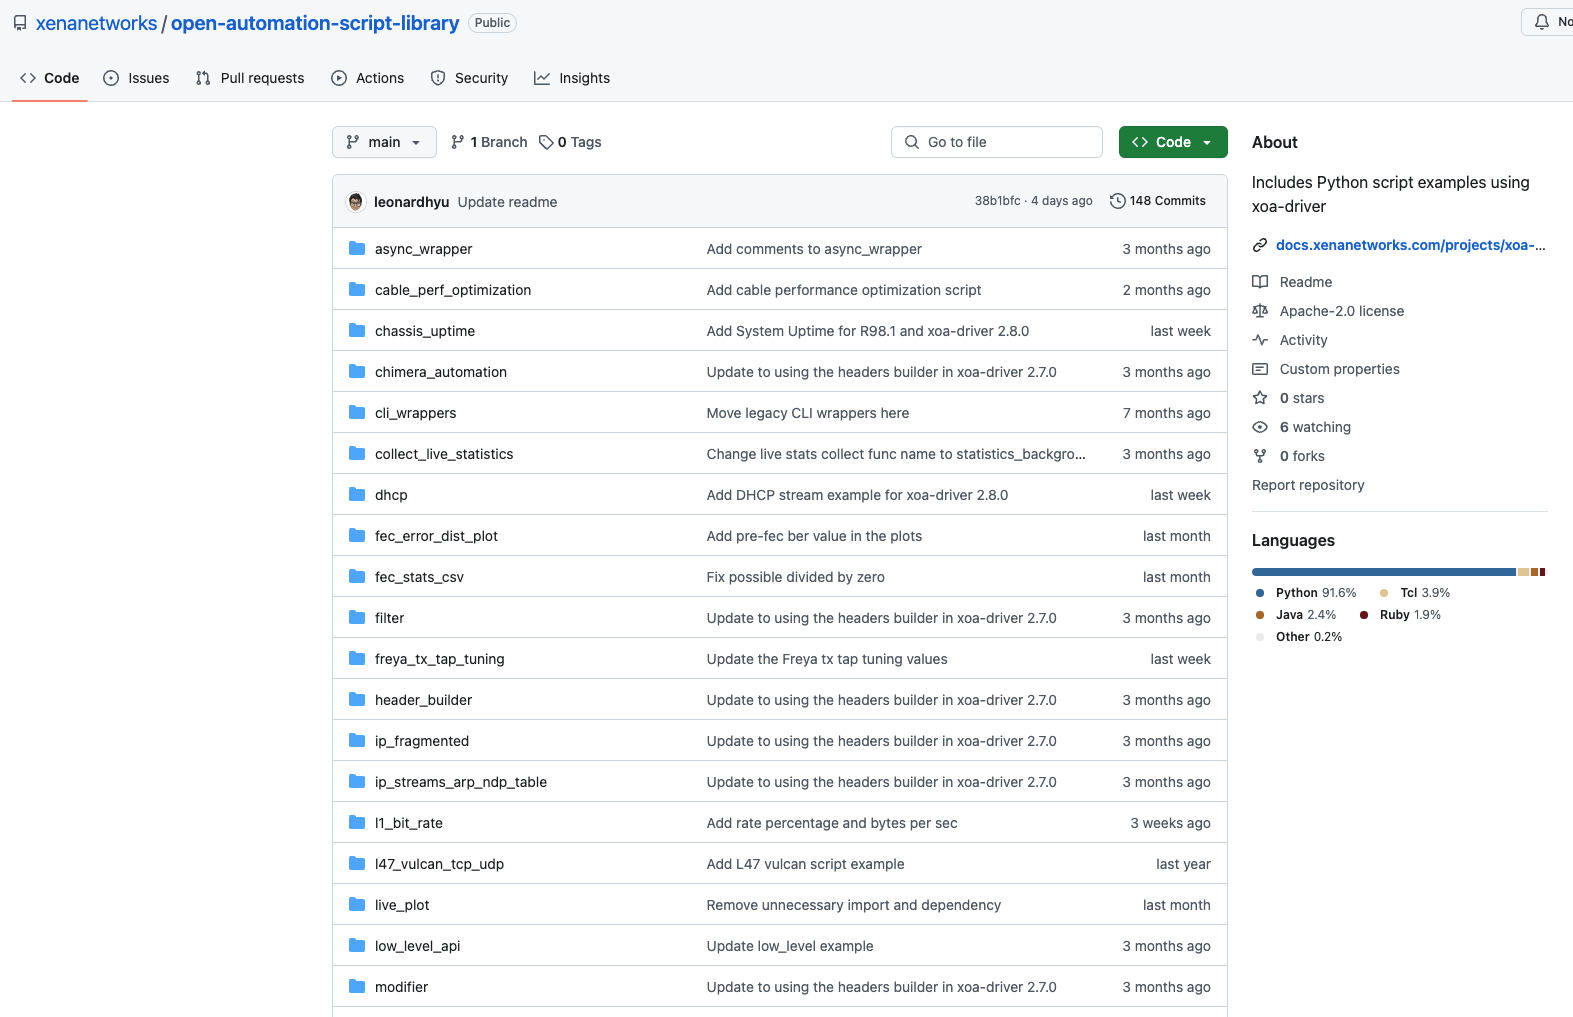1573x1017 pixels.
Task: Click the fec_stats_csv folder icon
Action: click(x=357, y=576)
